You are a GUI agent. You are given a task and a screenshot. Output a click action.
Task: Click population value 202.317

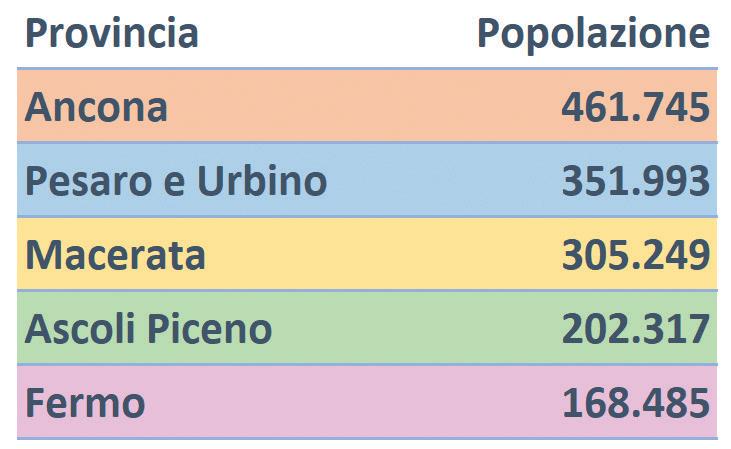tap(634, 328)
